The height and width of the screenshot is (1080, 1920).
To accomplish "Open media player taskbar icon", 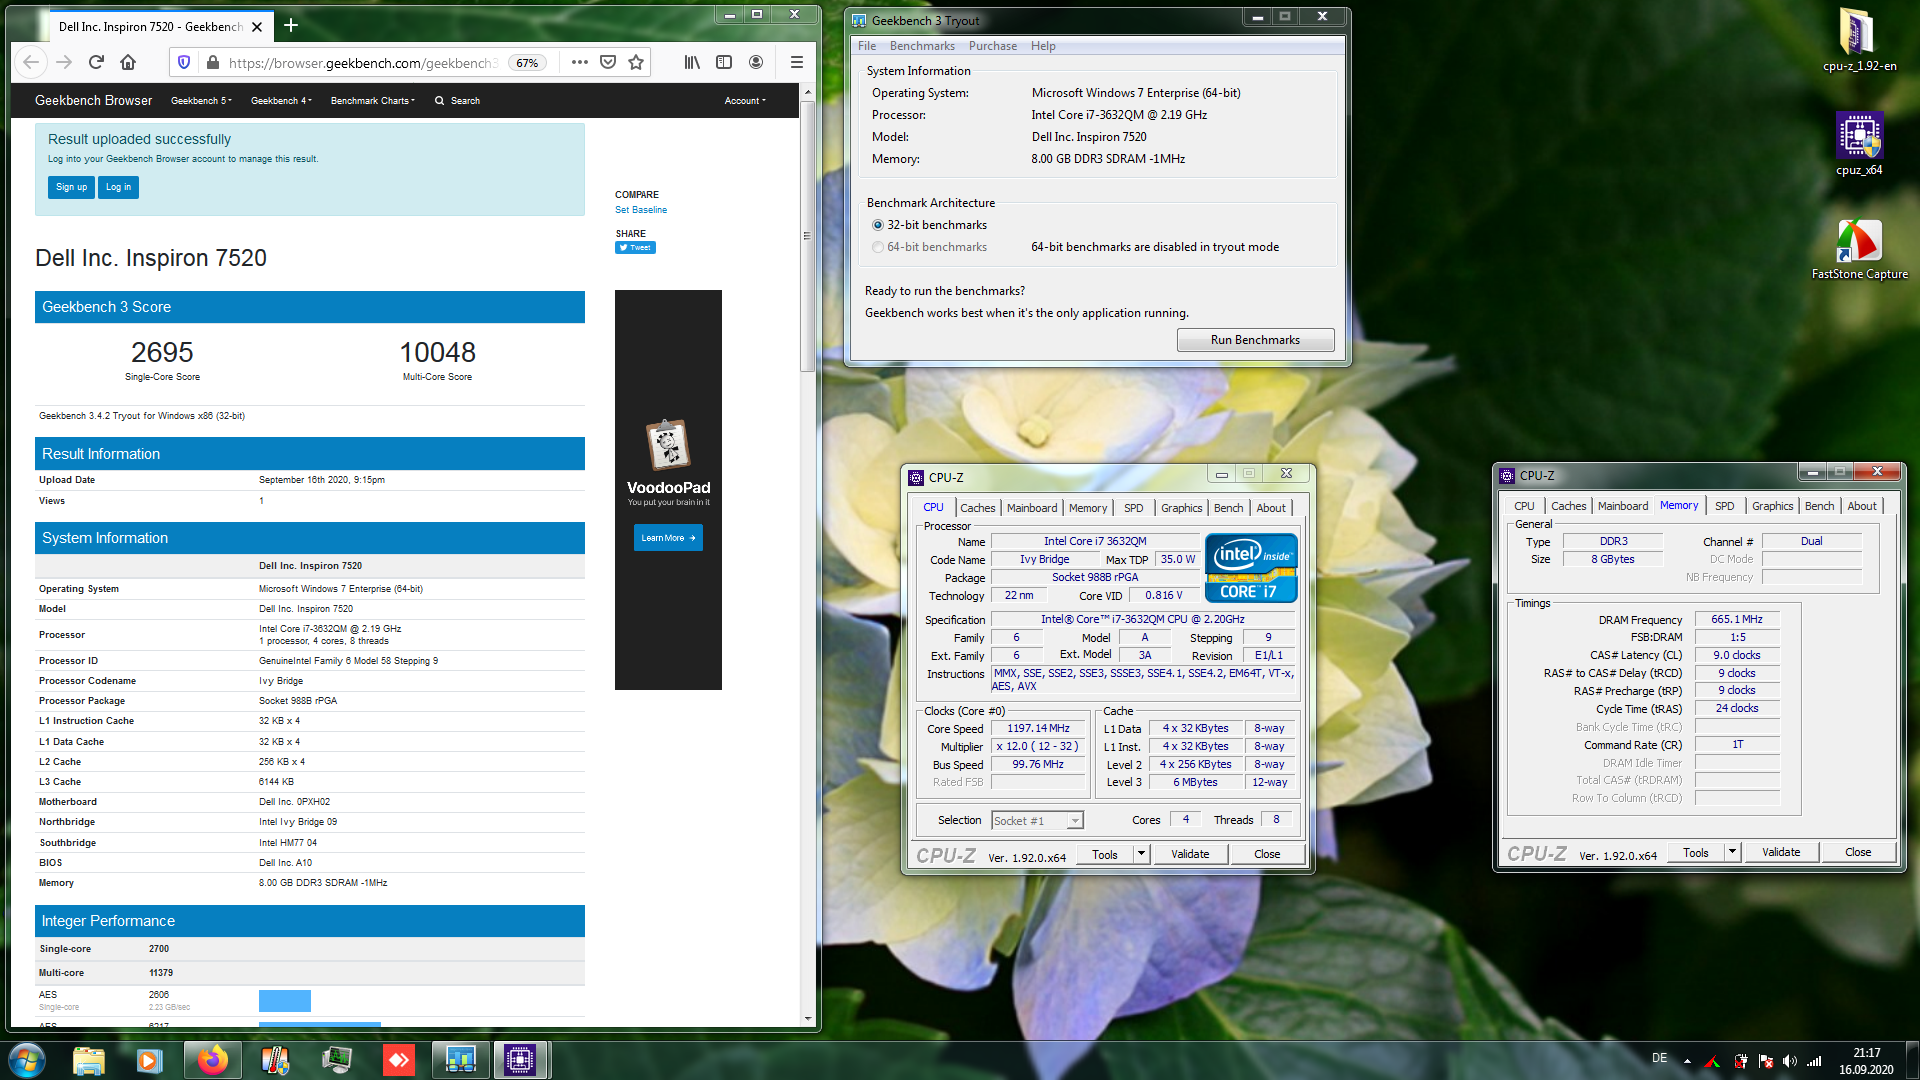I will 149,1060.
